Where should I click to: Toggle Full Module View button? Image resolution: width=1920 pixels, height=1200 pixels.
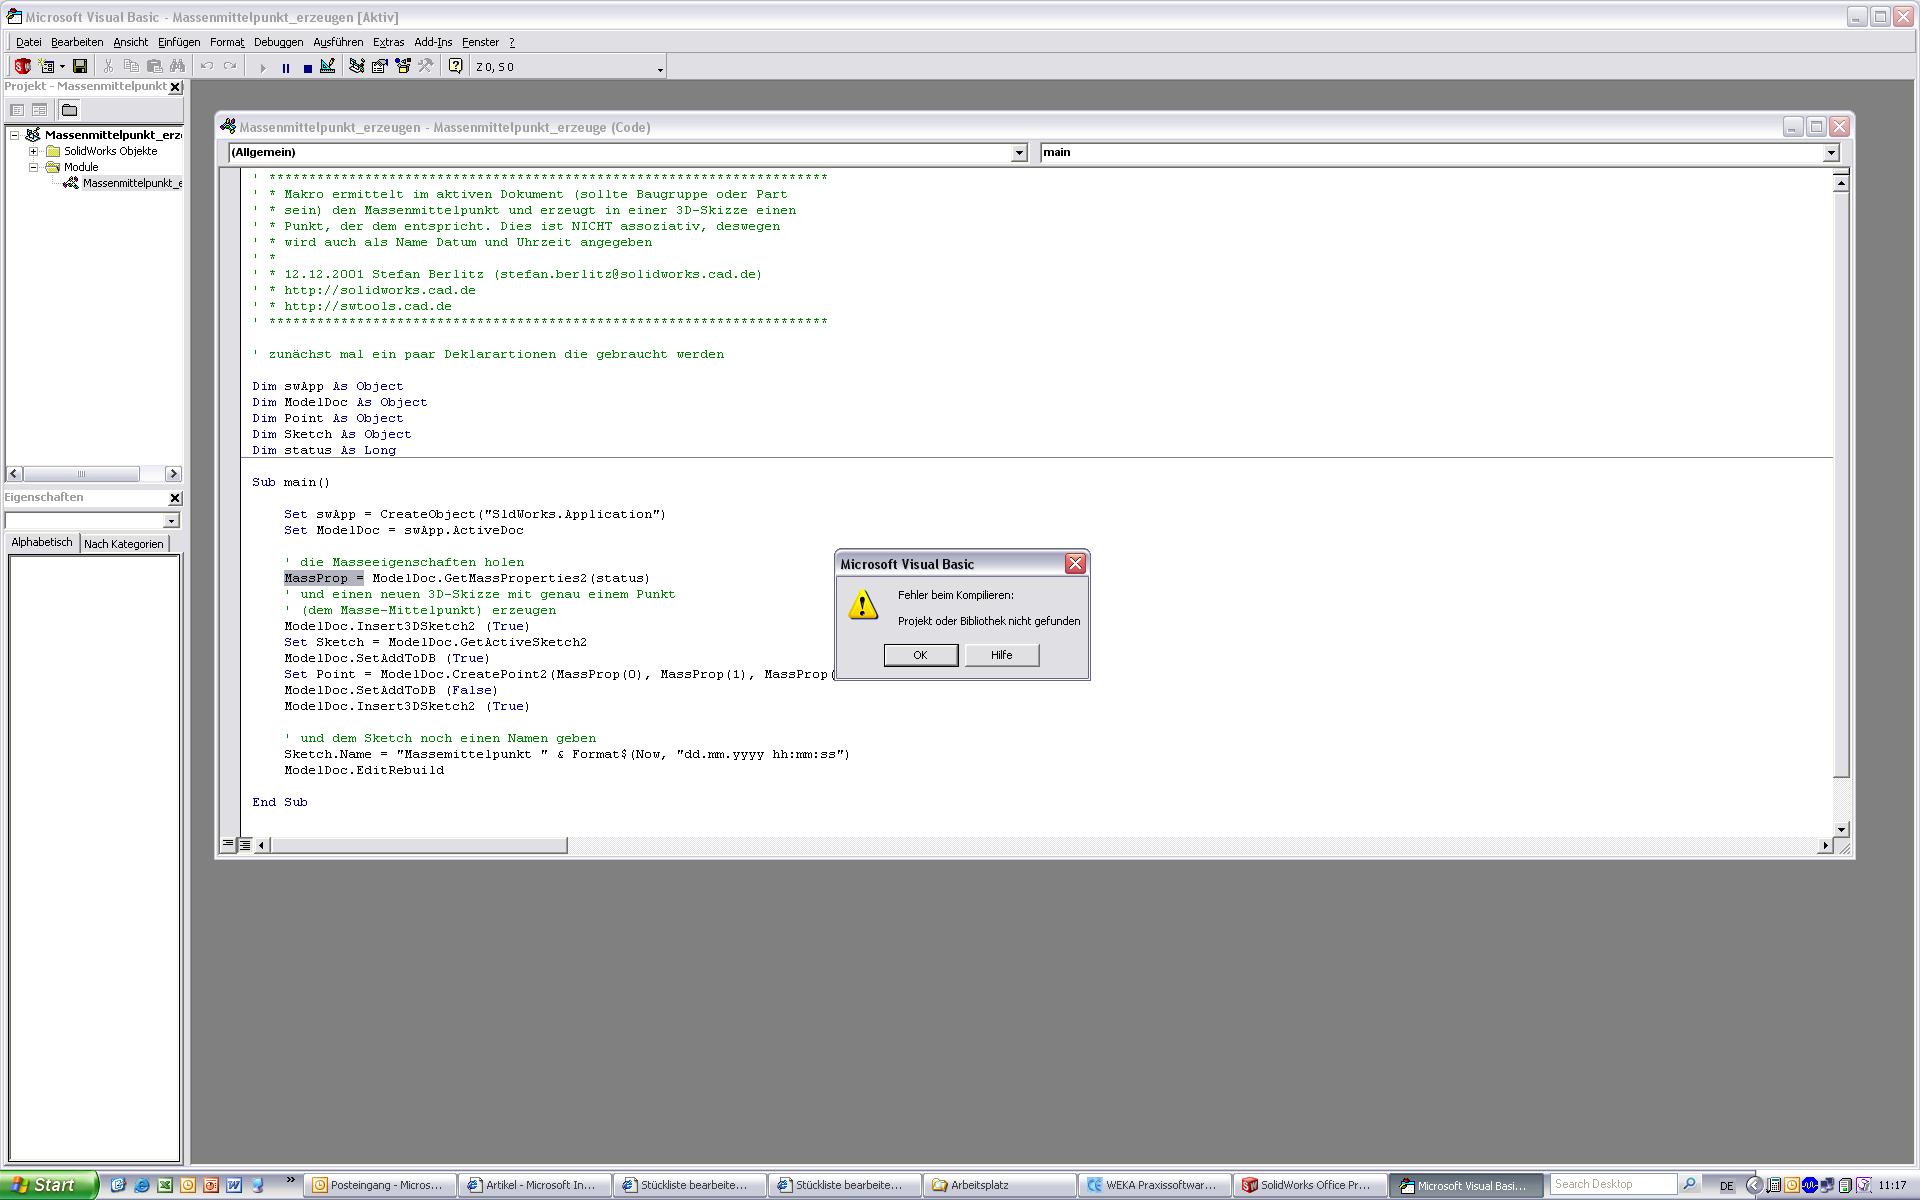pyautogui.click(x=245, y=845)
